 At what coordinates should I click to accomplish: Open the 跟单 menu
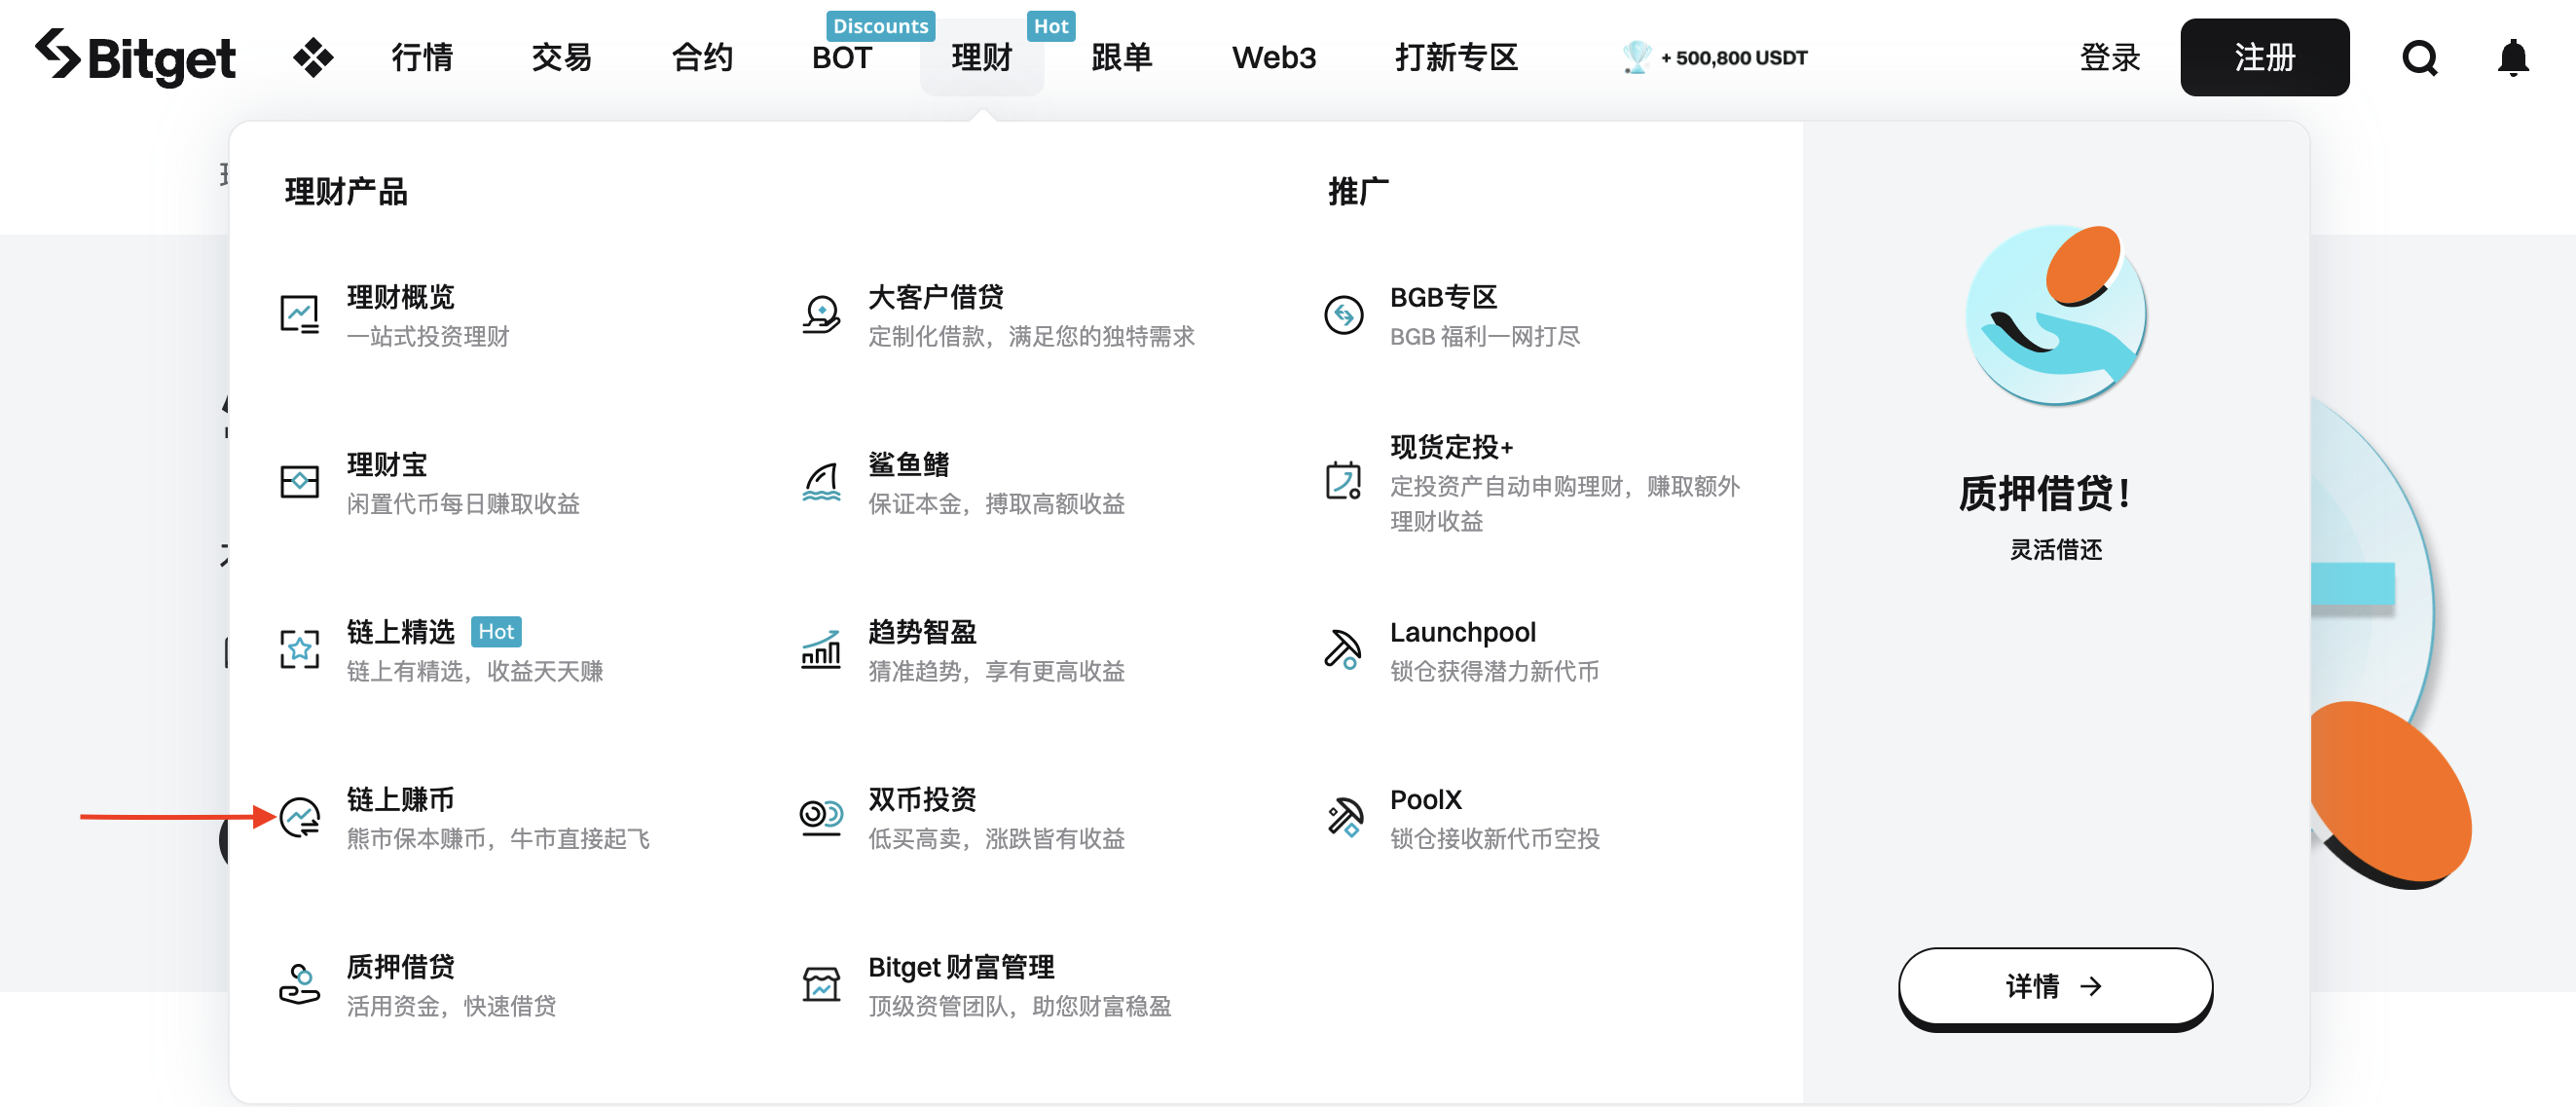pos(1122,58)
